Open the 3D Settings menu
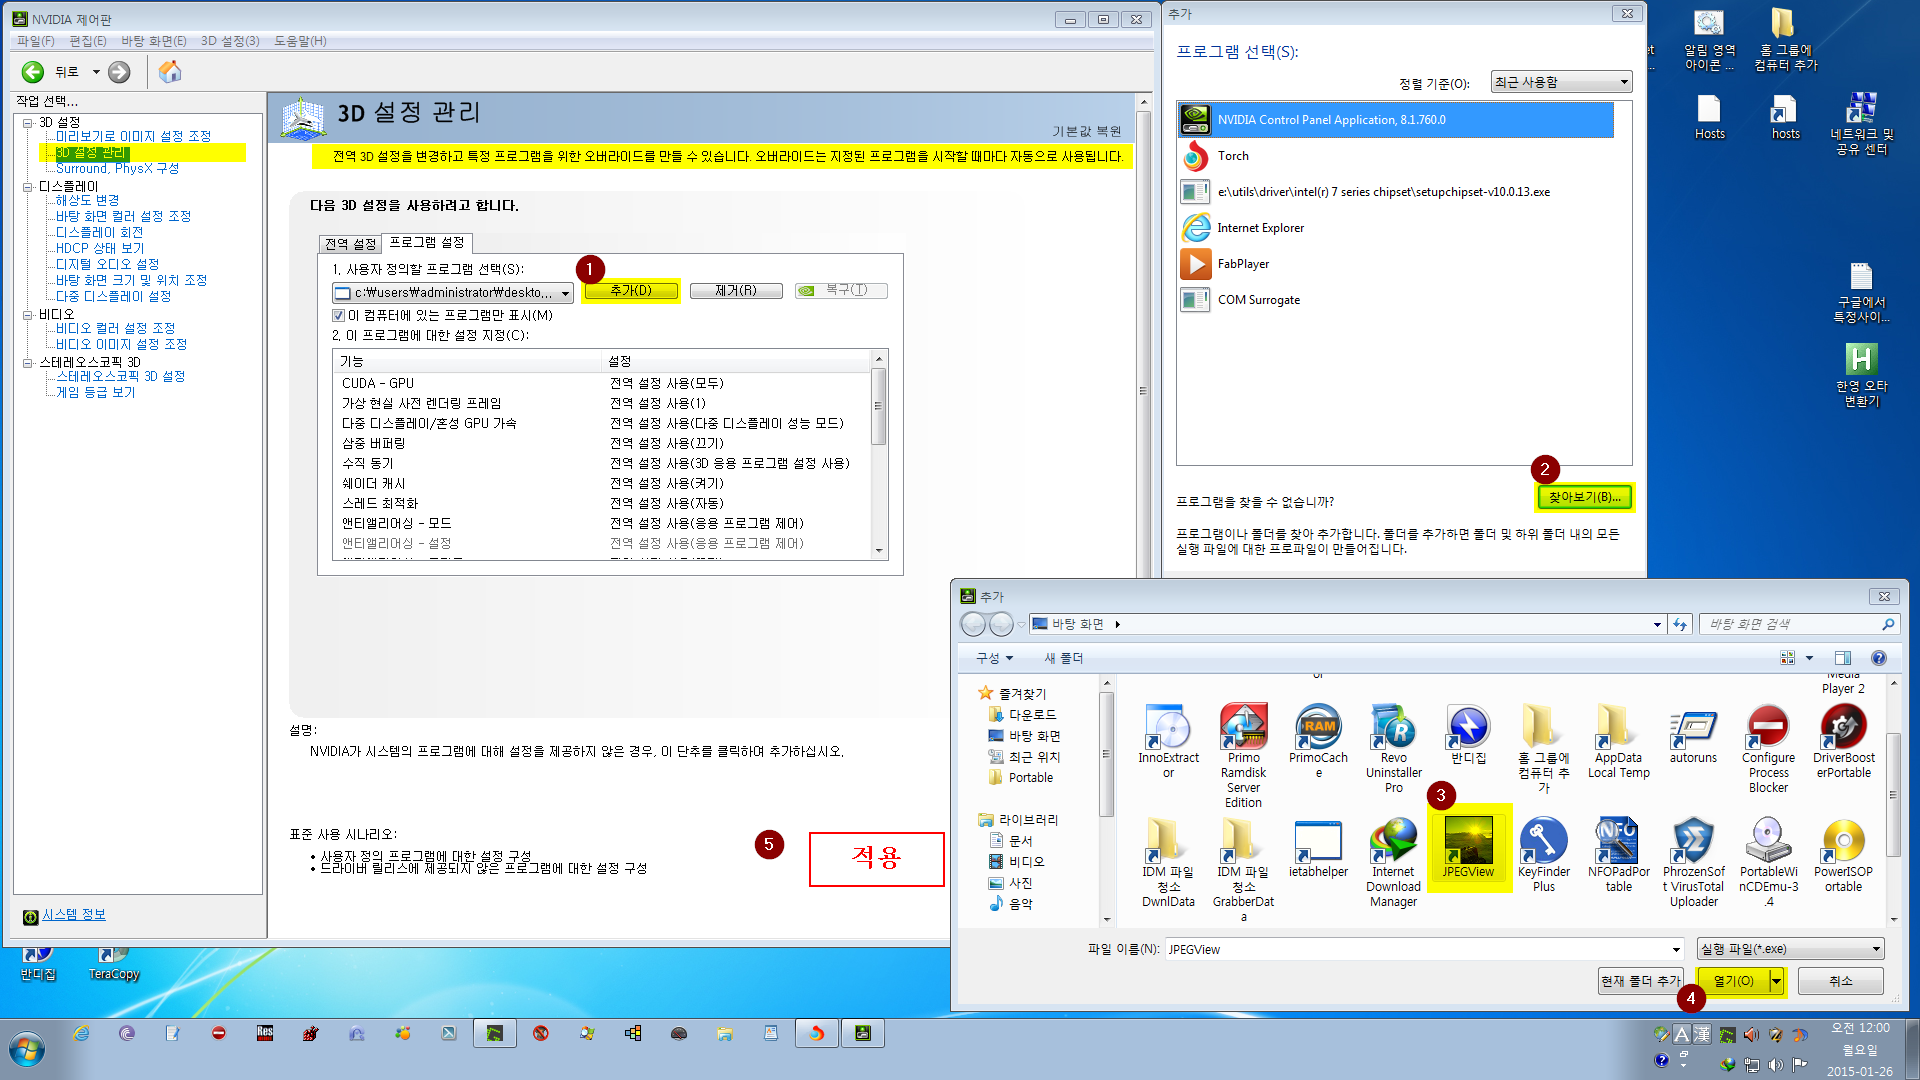Image resolution: width=1920 pixels, height=1080 pixels. (230, 41)
